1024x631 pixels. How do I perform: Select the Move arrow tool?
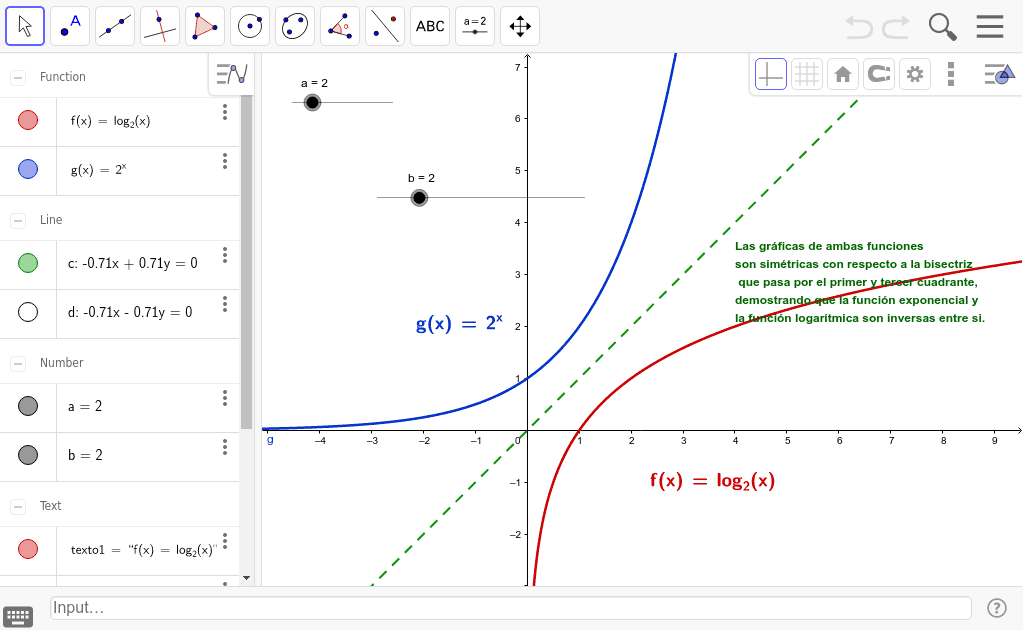(25, 26)
